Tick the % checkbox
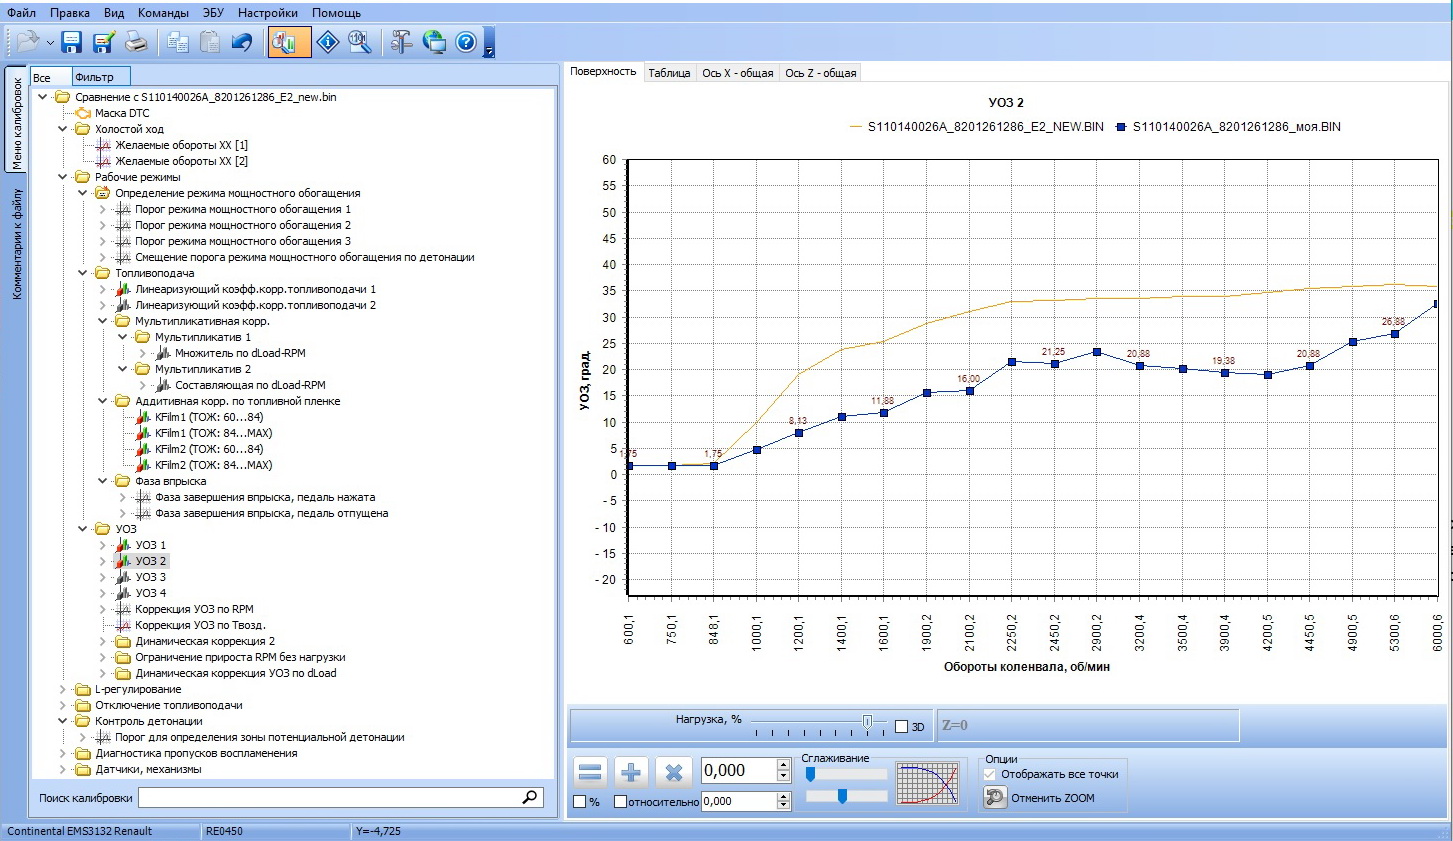 pos(580,801)
